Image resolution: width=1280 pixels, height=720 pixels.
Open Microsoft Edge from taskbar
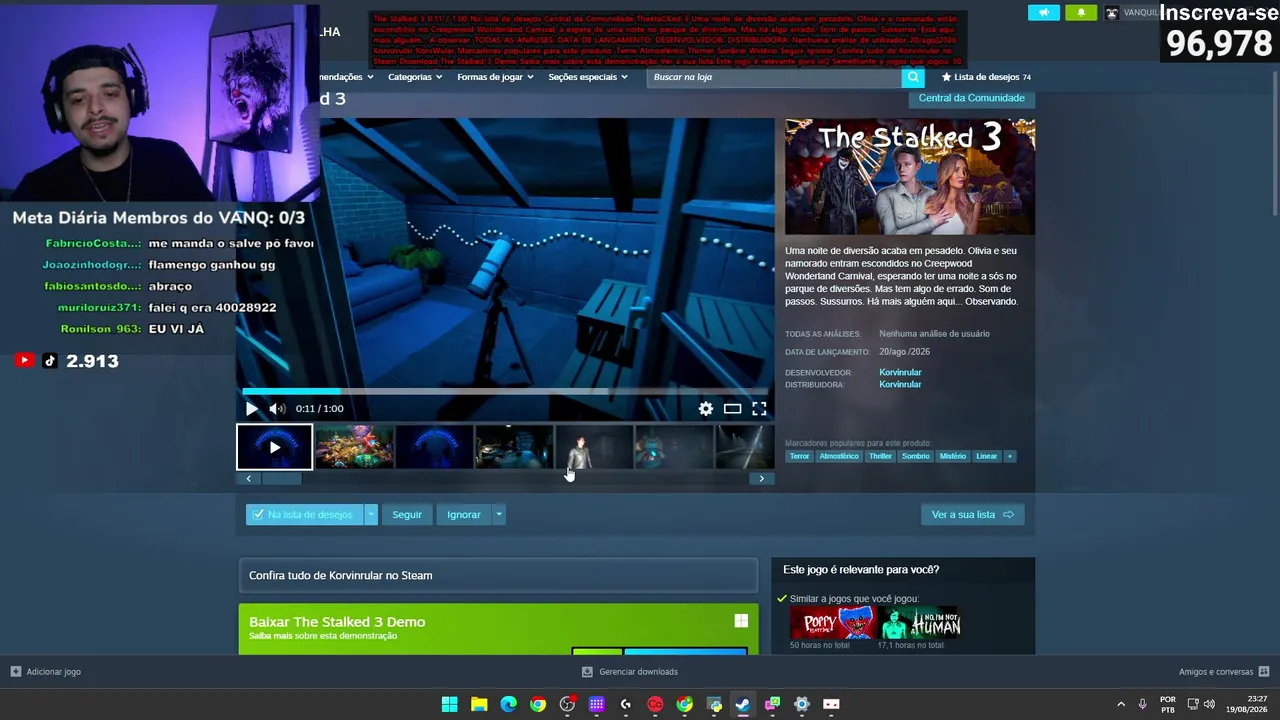508,704
